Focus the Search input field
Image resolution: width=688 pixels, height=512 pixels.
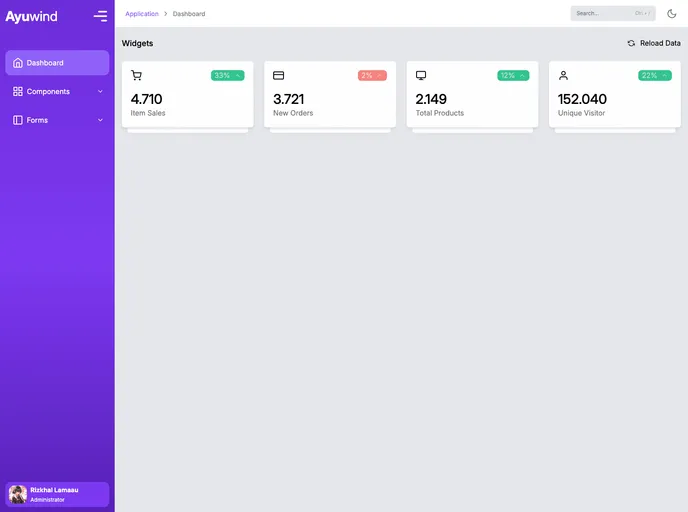603,14
